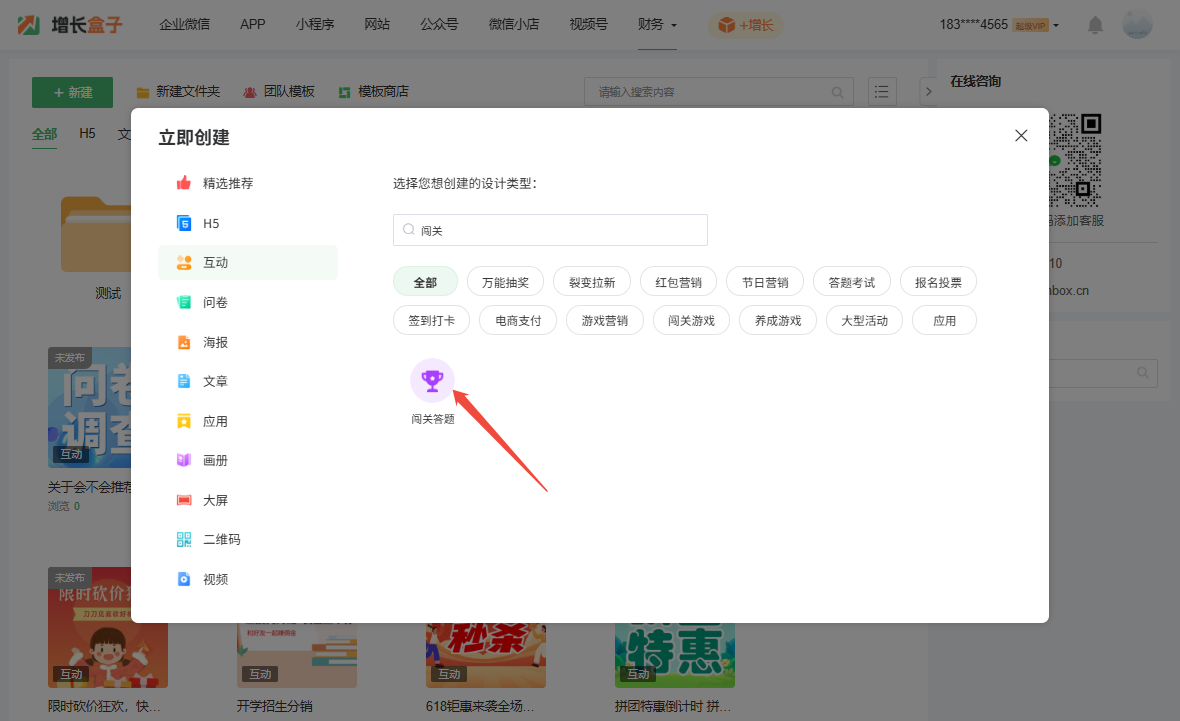Screen dimensions: 1180x721
Task: Click the design type search field
Action: [550, 230]
